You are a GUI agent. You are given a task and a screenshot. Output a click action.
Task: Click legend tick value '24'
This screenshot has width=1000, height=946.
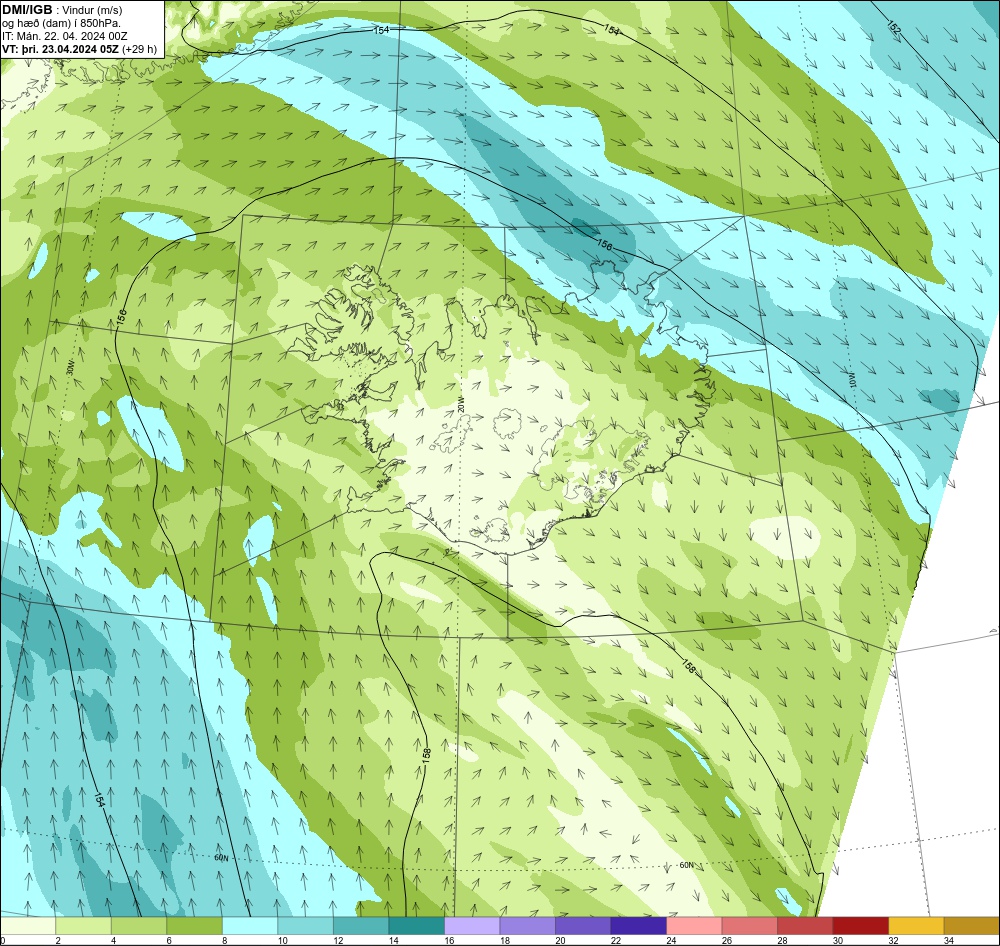coord(672,940)
